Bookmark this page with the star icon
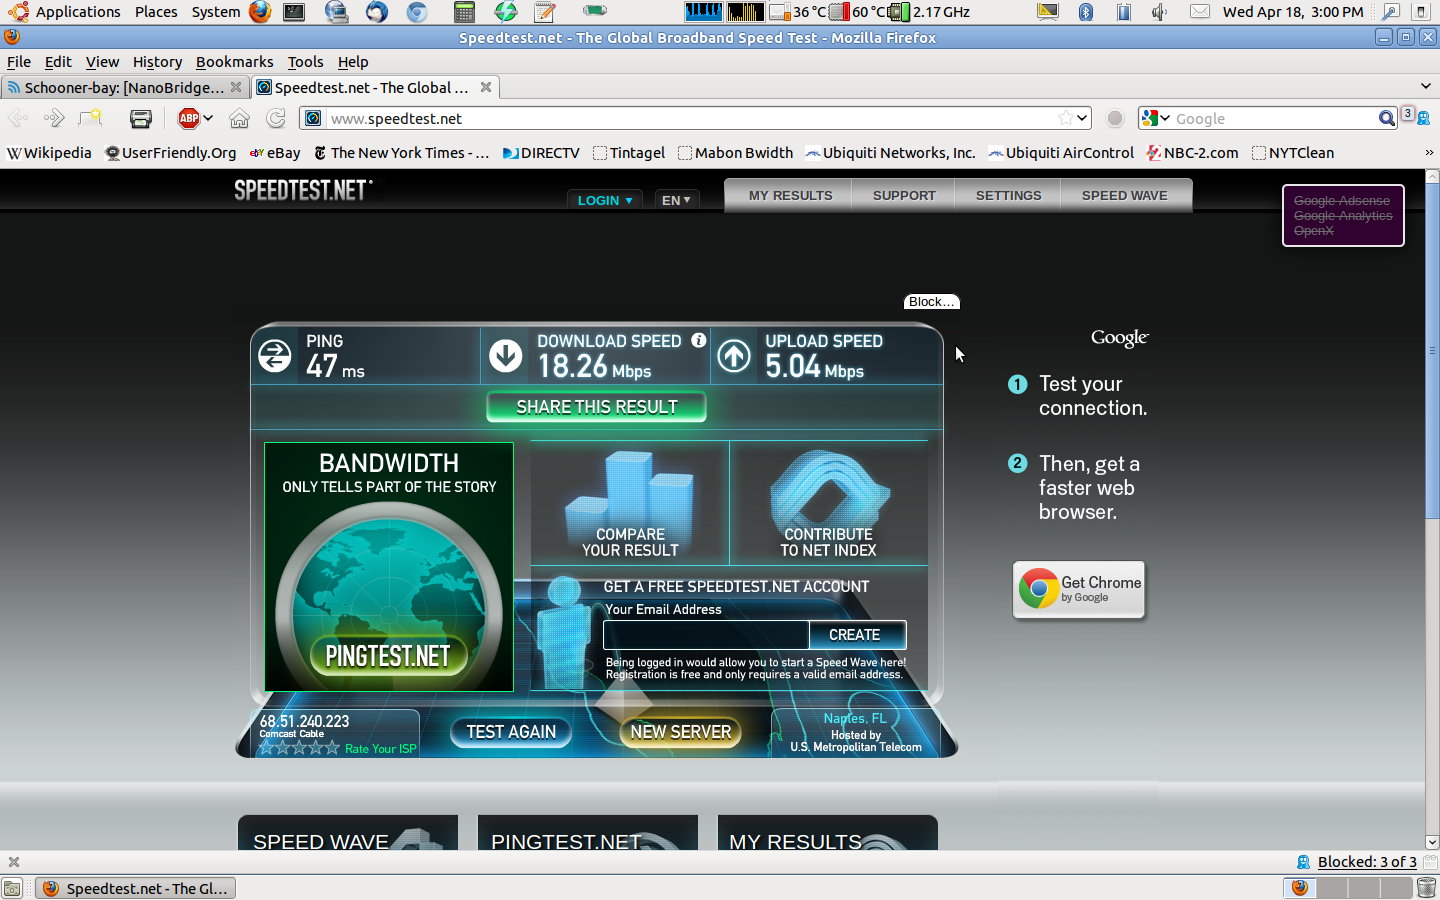 click(1066, 118)
